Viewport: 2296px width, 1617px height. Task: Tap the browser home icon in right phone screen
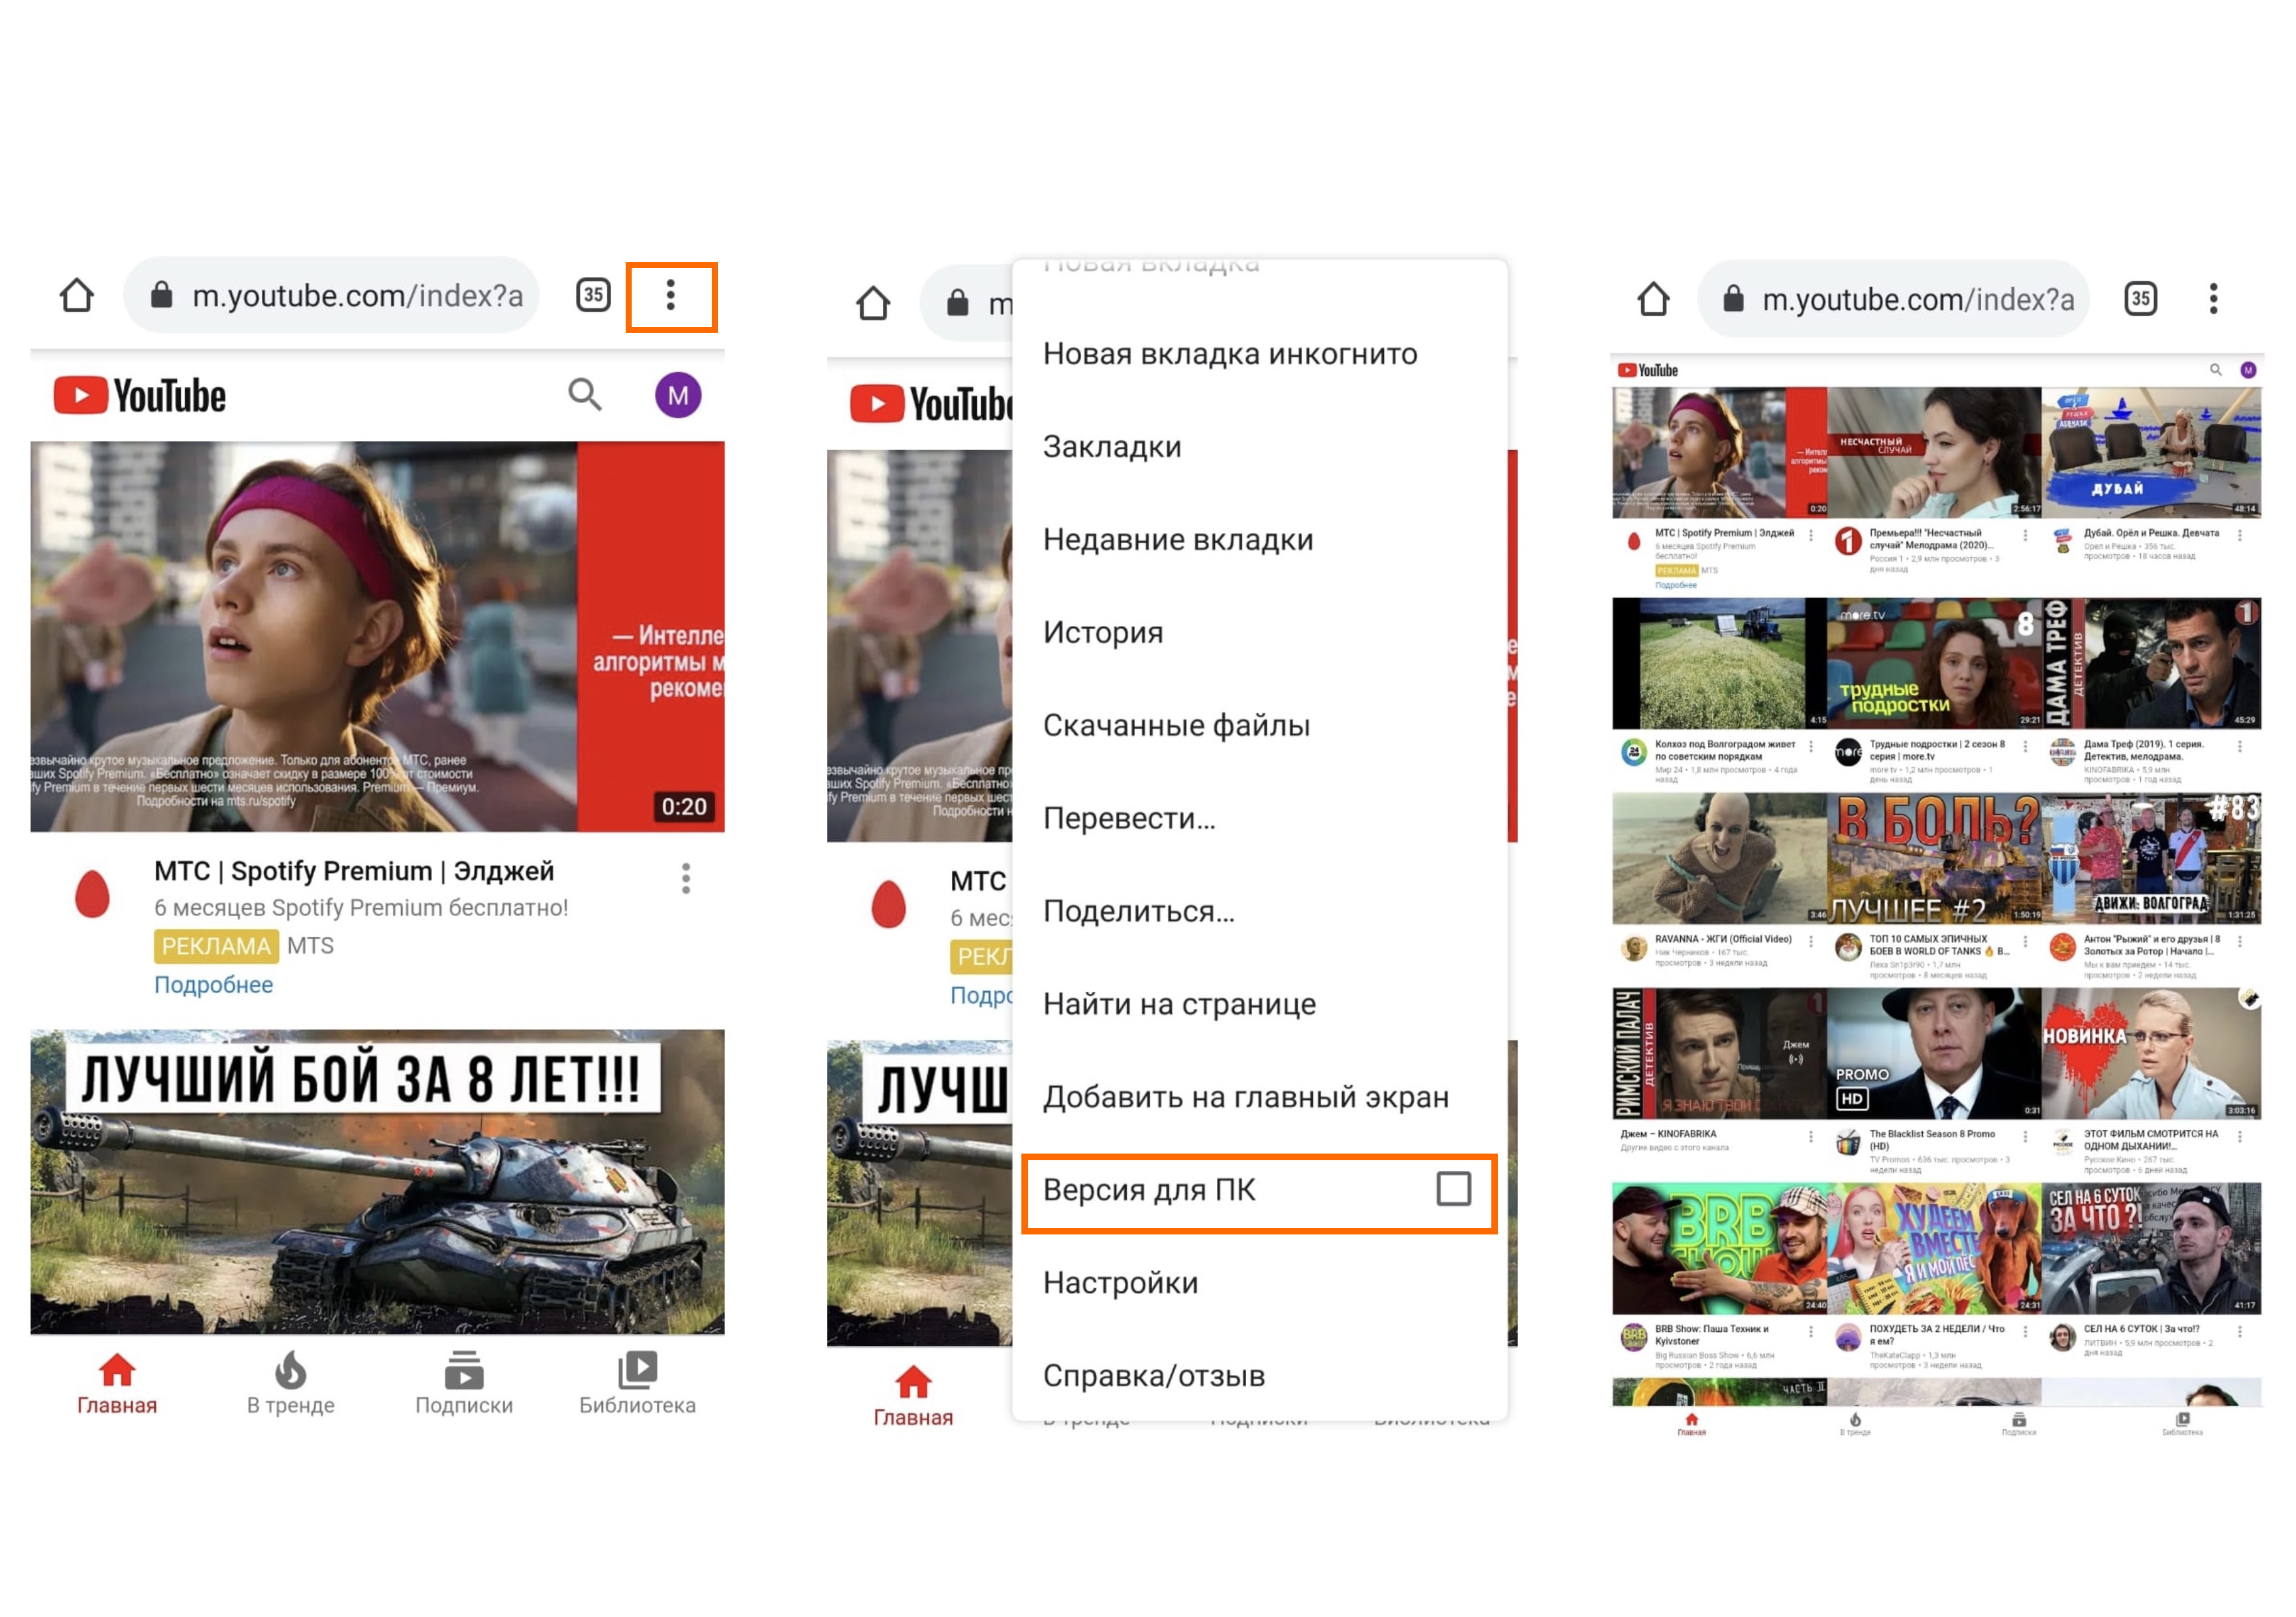point(1653,299)
